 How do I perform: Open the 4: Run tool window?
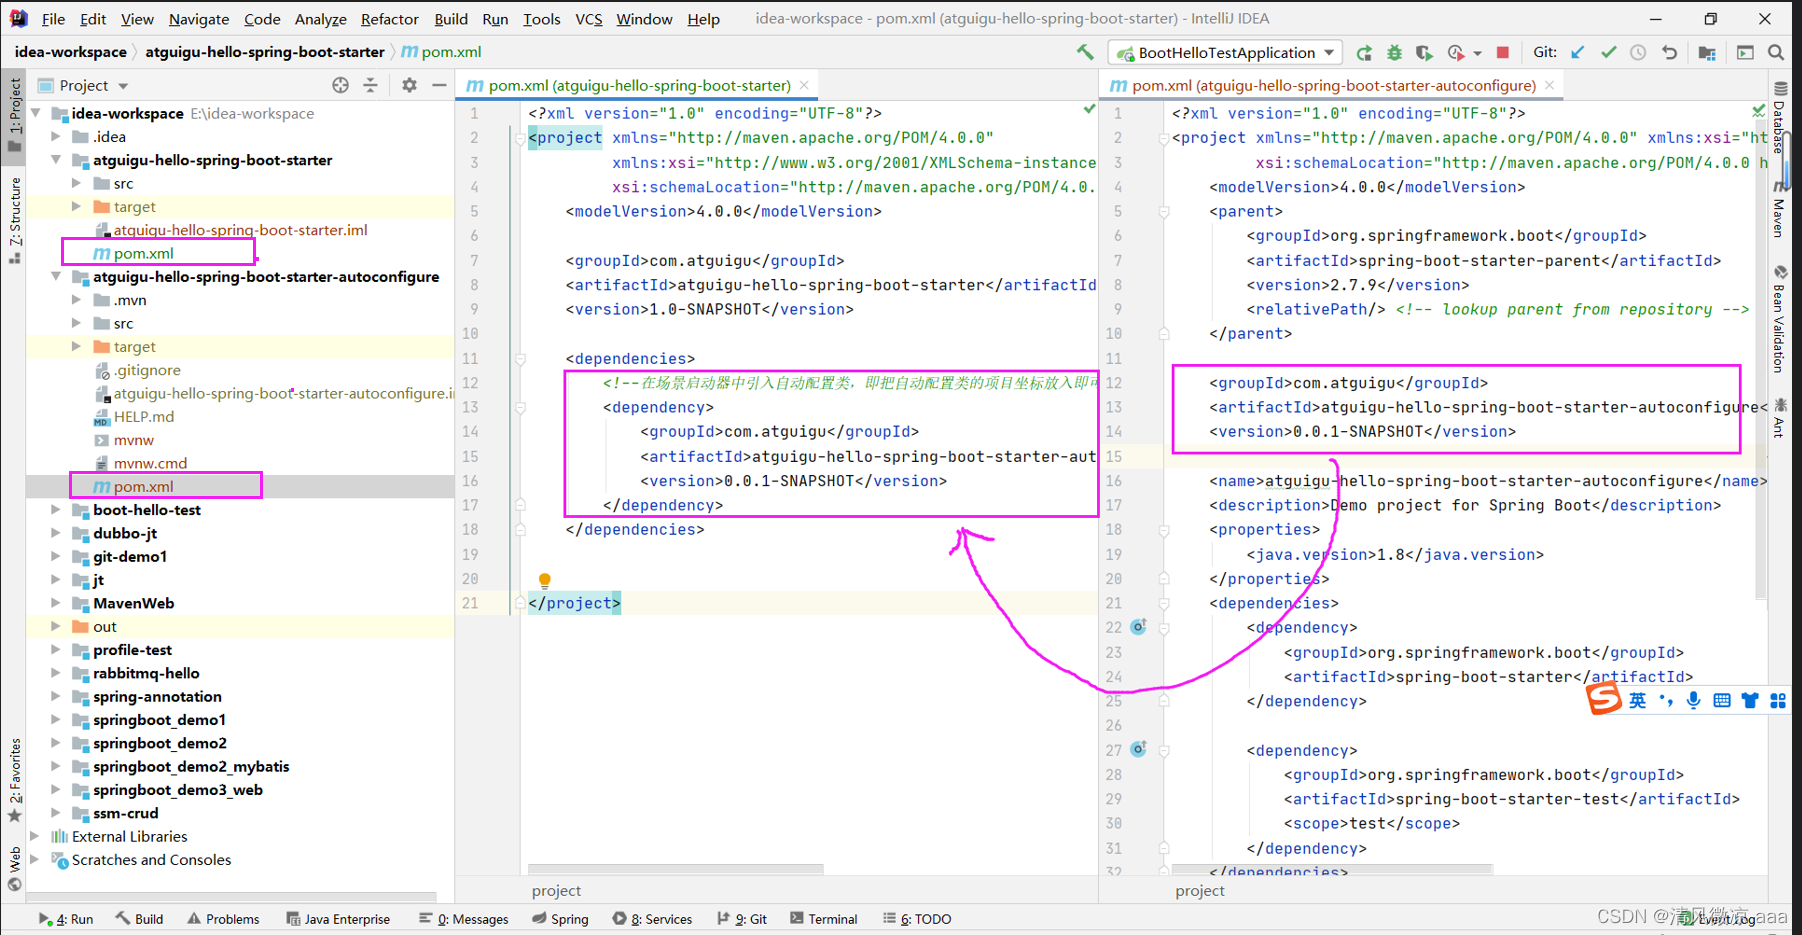[66, 919]
